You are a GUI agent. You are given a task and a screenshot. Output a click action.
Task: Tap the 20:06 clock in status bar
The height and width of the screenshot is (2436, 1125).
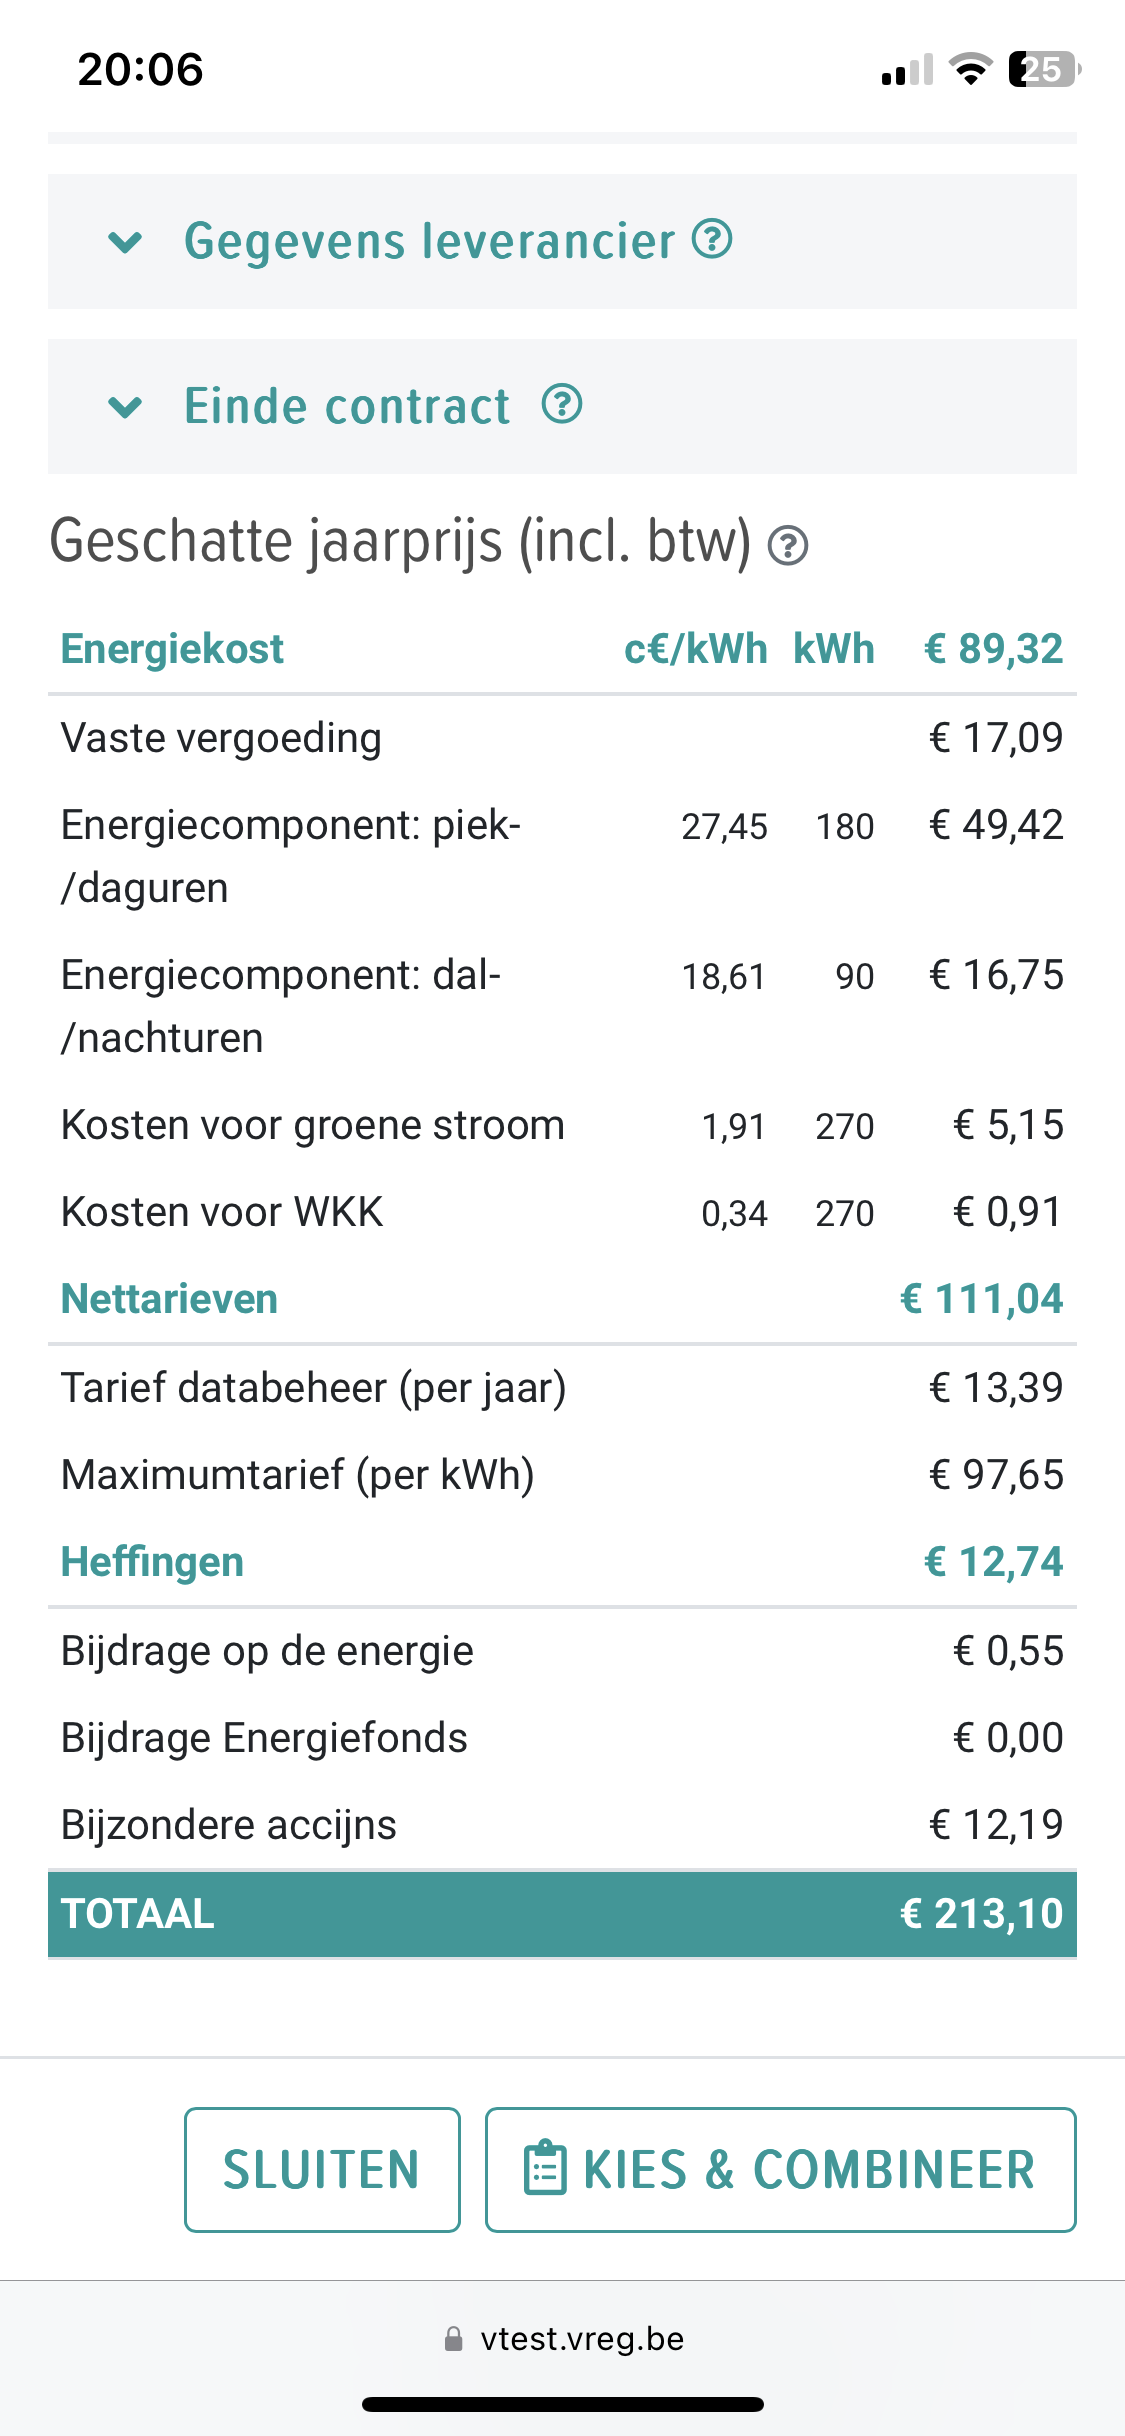pos(140,69)
